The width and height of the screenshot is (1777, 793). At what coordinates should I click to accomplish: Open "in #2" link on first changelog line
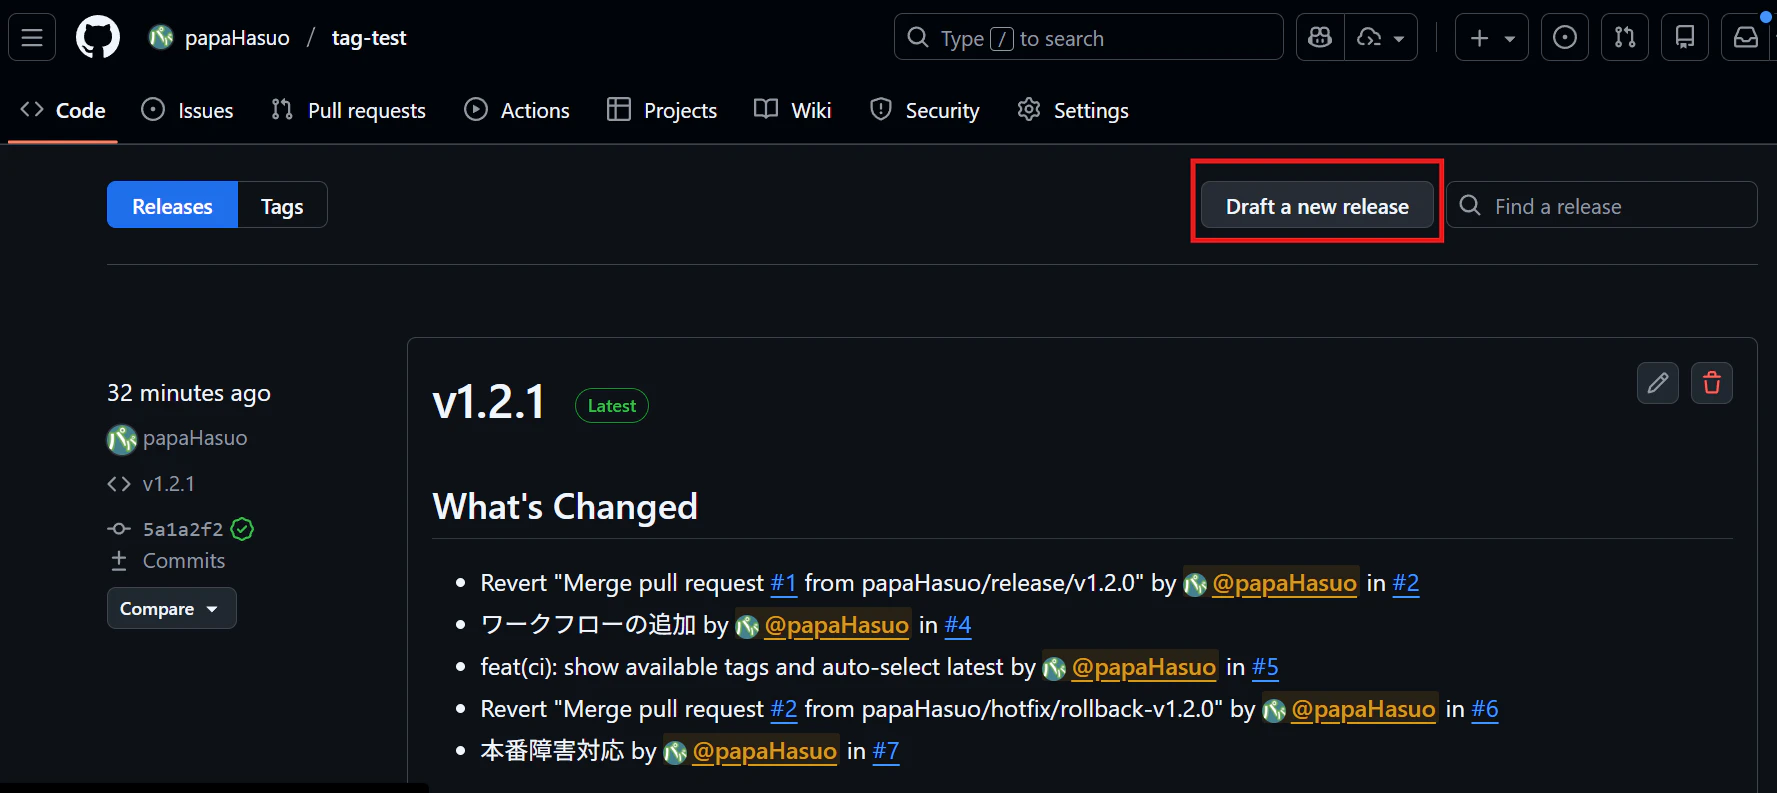[x=1406, y=583]
